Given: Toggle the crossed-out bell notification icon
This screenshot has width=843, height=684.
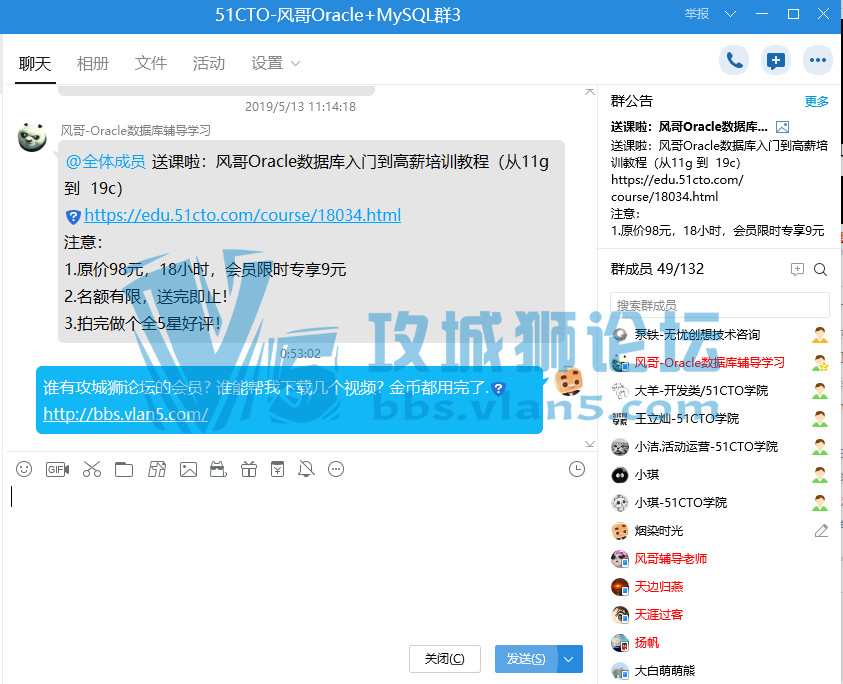Looking at the screenshot, I should 306,469.
